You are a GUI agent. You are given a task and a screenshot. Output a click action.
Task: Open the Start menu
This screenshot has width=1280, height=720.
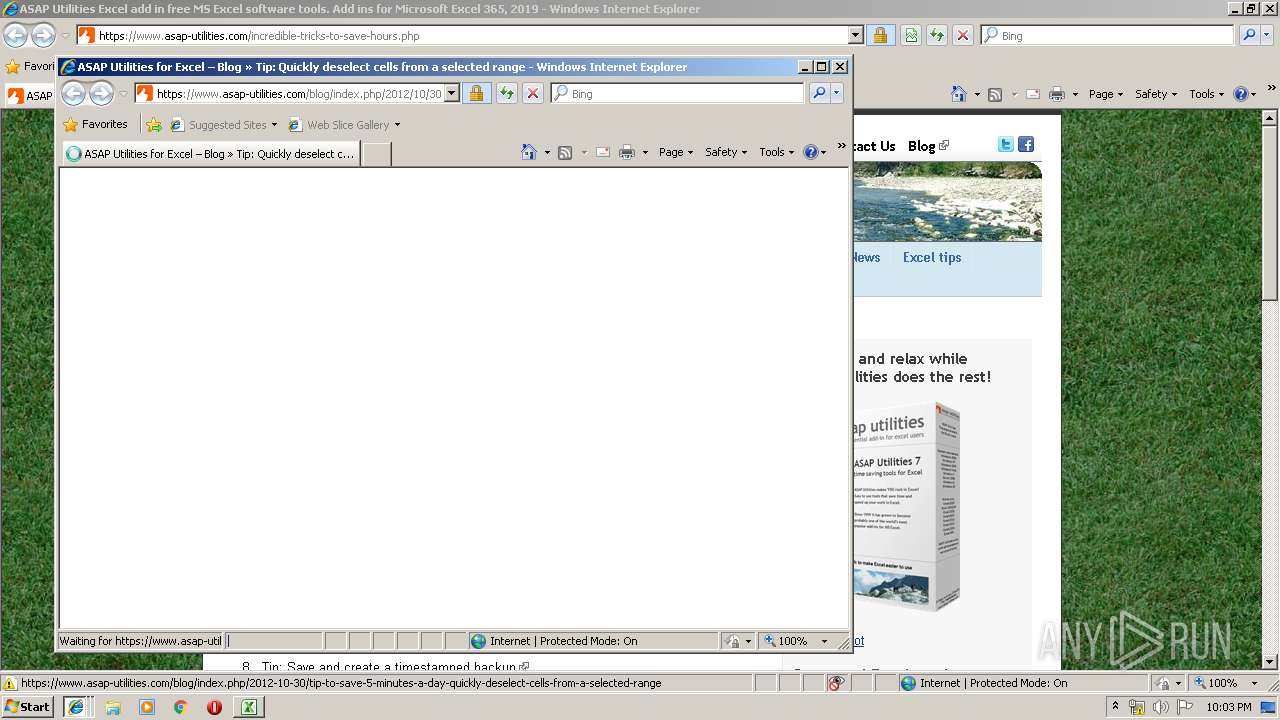[x=28, y=706]
